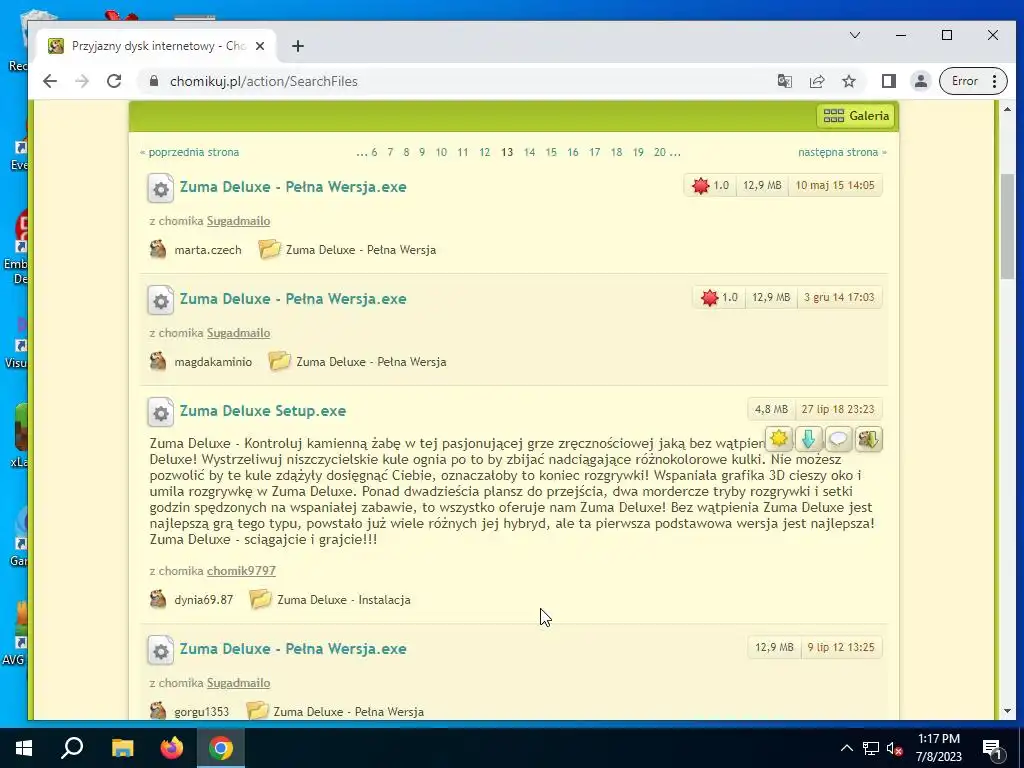The height and width of the screenshot is (768, 1024).
Task: Open magdakaminio's Zuma Deluxe - Pełna Wersja folder
Action: (371, 362)
